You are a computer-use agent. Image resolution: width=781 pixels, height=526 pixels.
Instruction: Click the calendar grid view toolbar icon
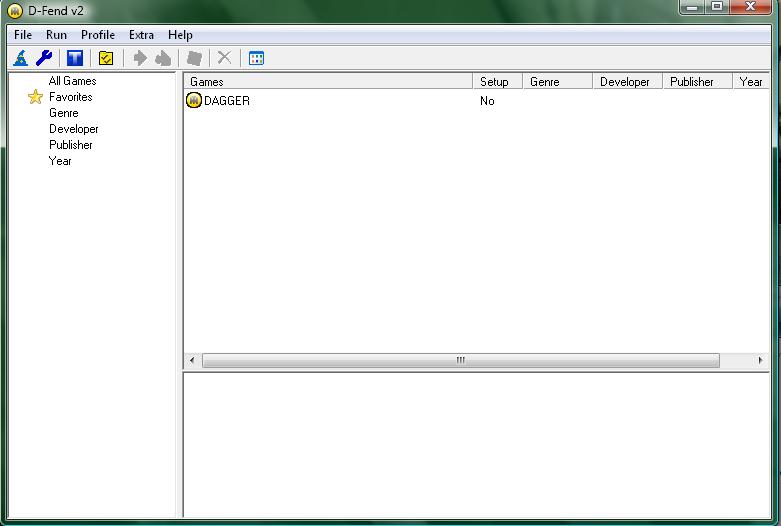coord(256,58)
